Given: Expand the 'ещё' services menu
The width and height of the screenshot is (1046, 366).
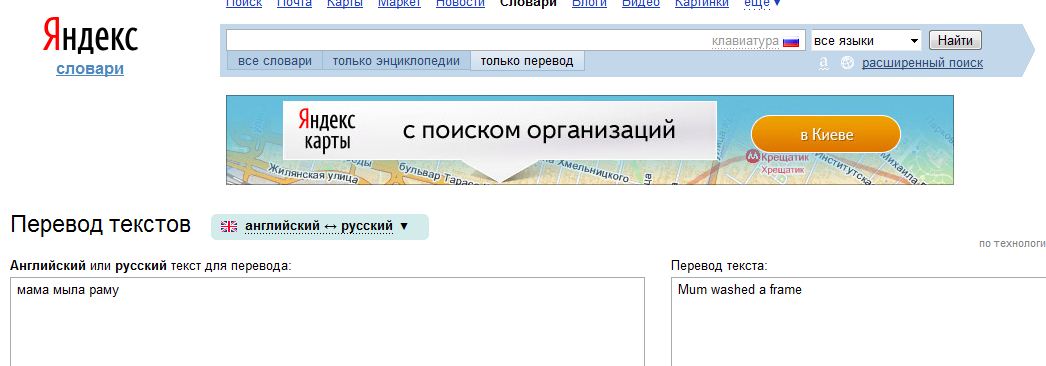Looking at the screenshot, I should (x=762, y=3).
